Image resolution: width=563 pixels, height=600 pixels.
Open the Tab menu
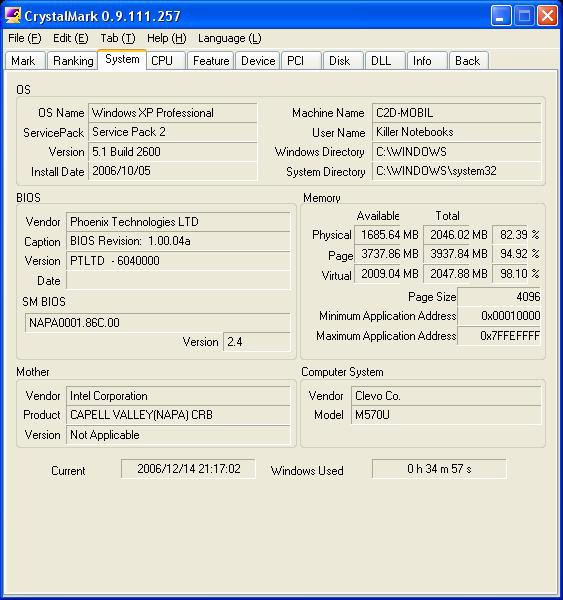click(x=117, y=38)
